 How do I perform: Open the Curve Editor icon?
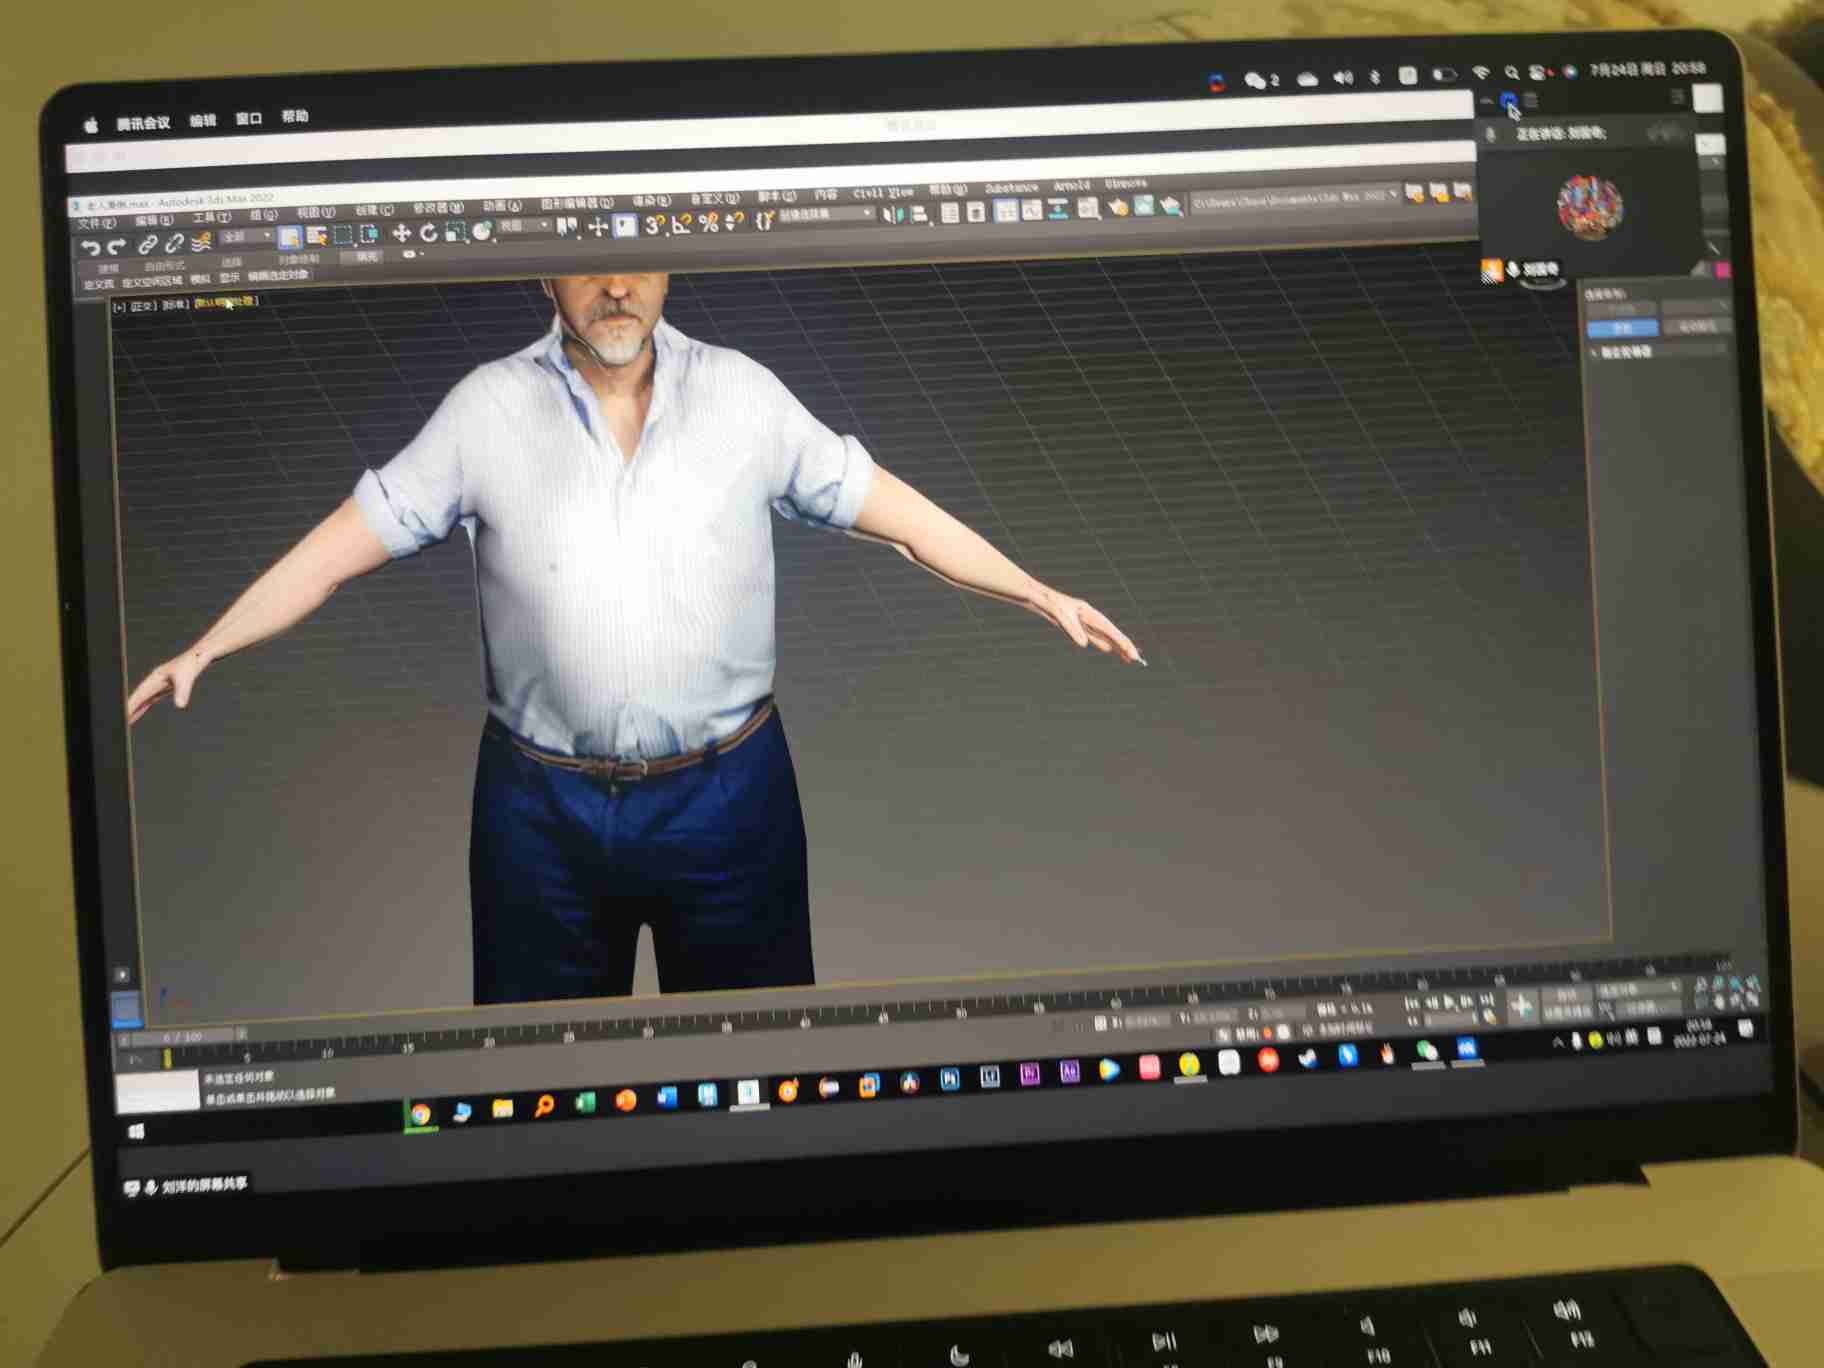(1031, 211)
